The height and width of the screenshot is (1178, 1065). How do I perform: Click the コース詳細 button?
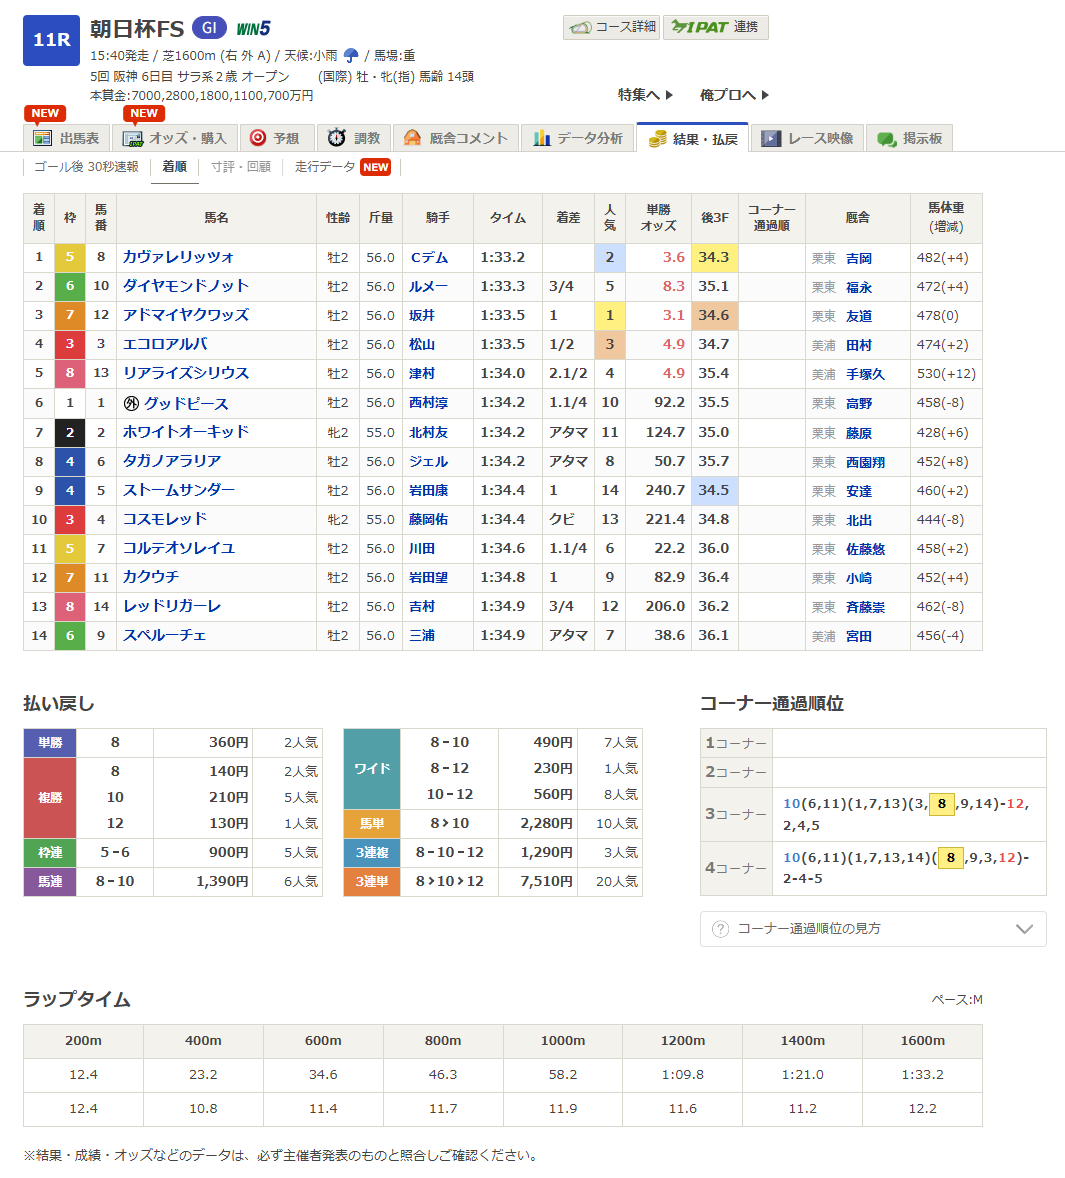pyautogui.click(x=611, y=27)
